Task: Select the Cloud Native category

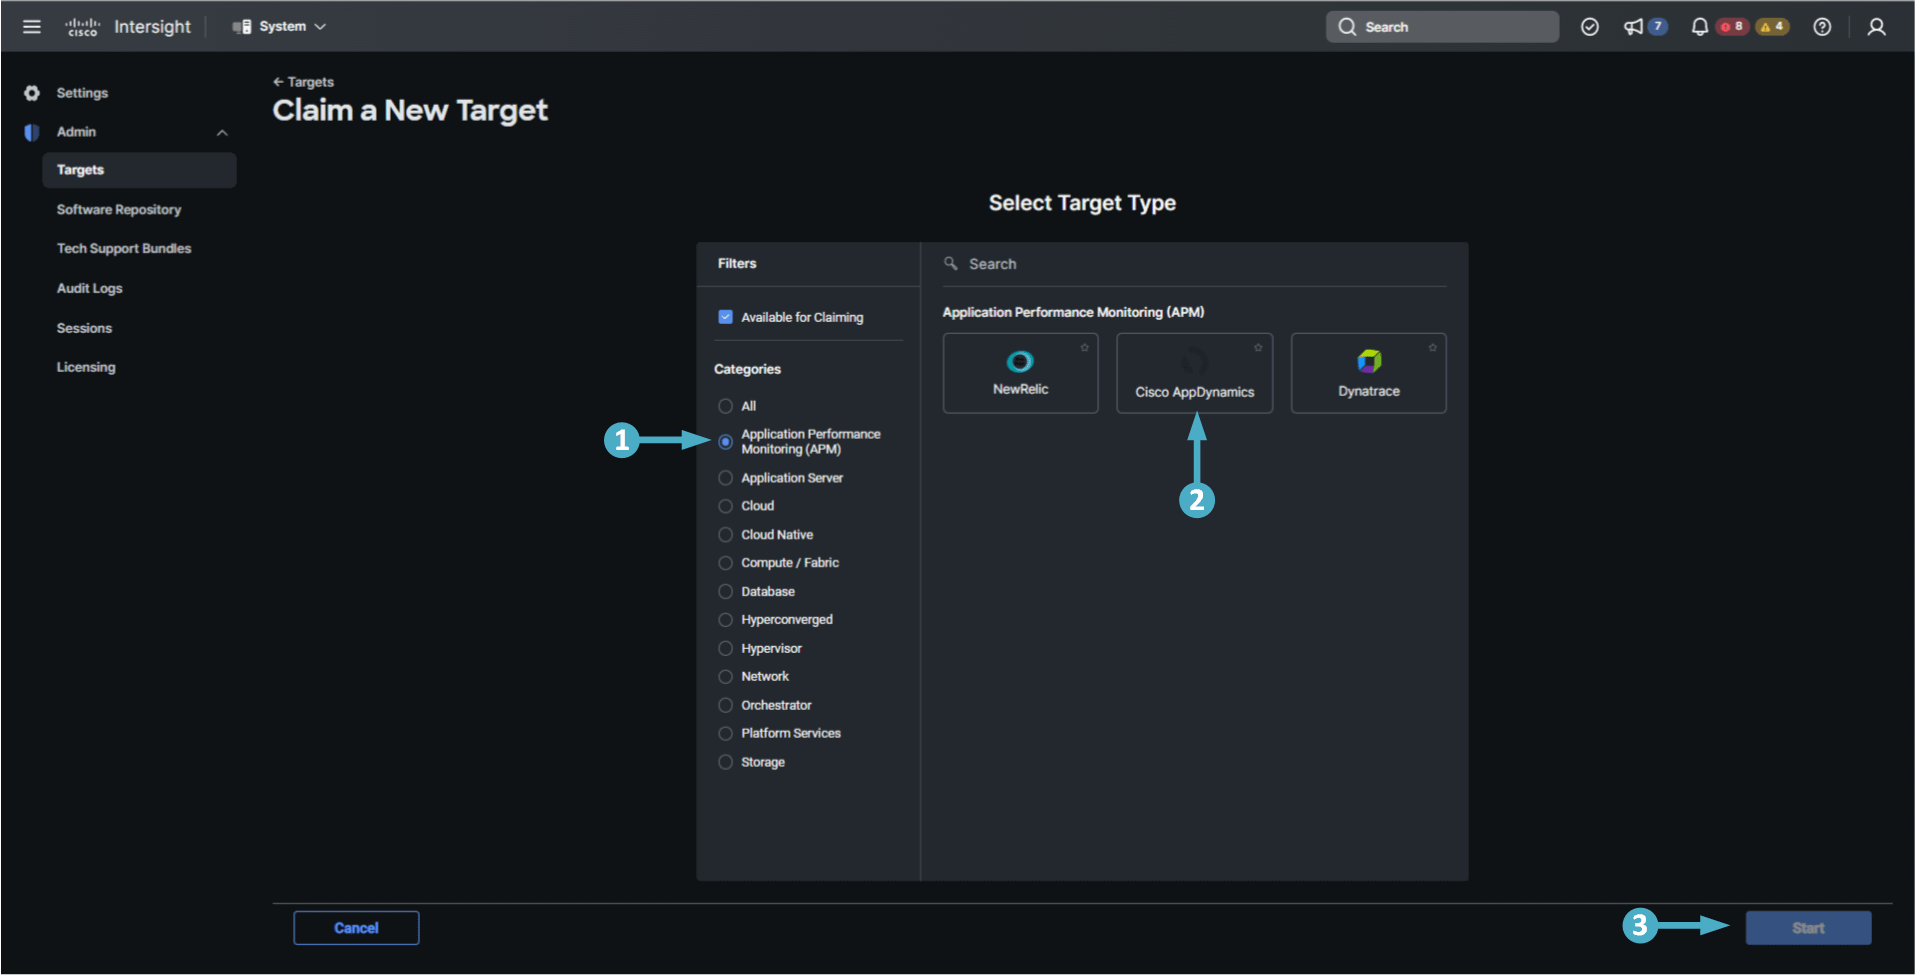Action: pyautogui.click(x=726, y=535)
